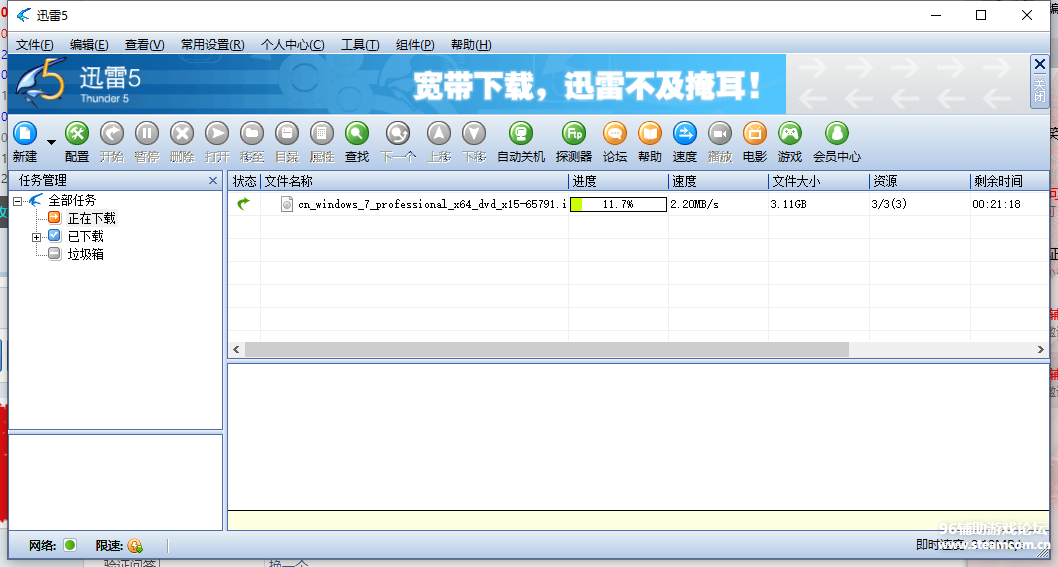The width and height of the screenshot is (1058, 567).
Task: Toggle the green 网络 network status indicator
Action: (70, 545)
